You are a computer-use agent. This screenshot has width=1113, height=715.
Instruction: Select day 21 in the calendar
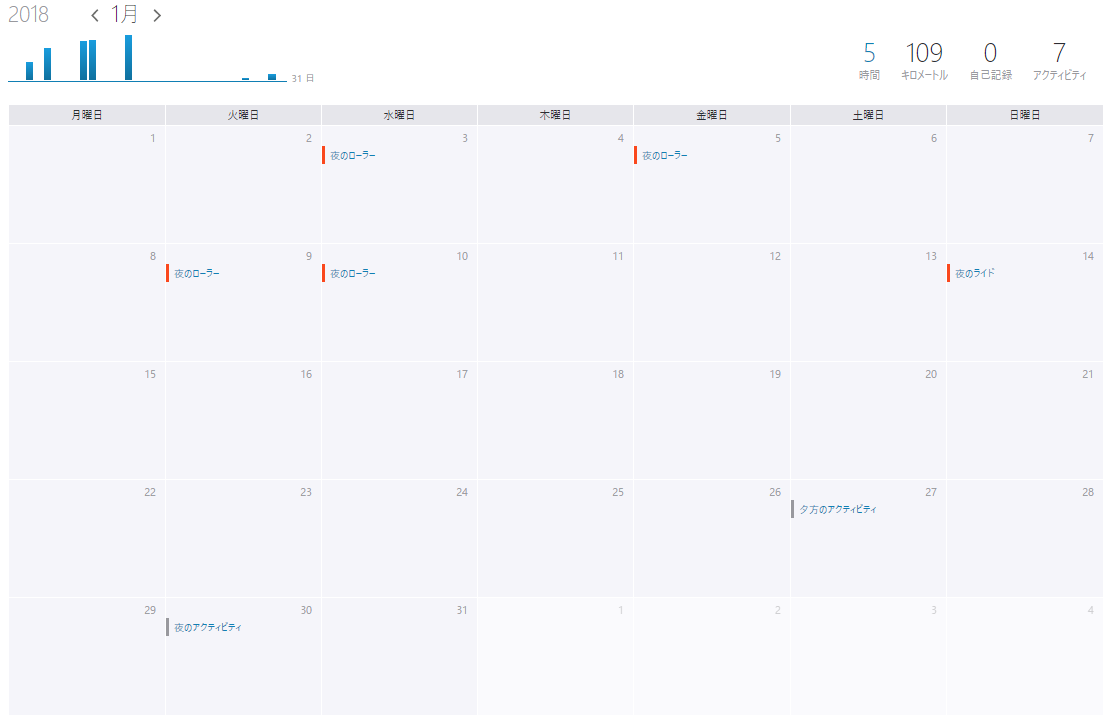click(1025, 420)
